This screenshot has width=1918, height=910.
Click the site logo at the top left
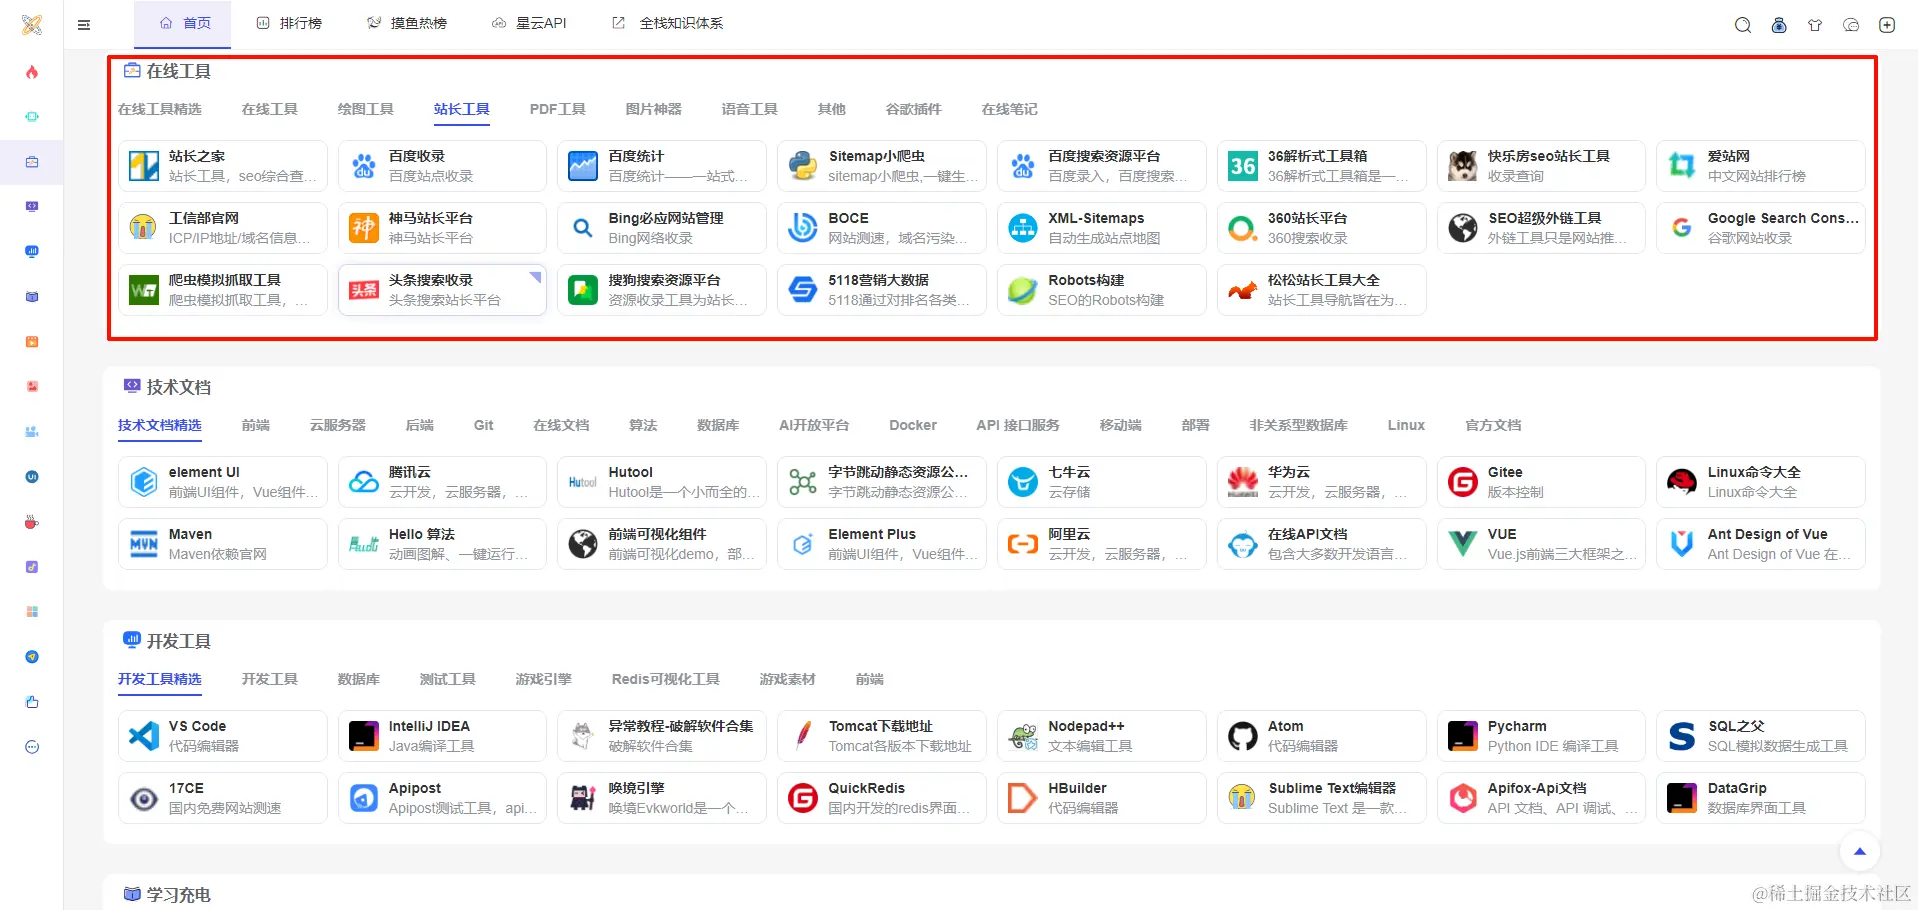click(31, 25)
